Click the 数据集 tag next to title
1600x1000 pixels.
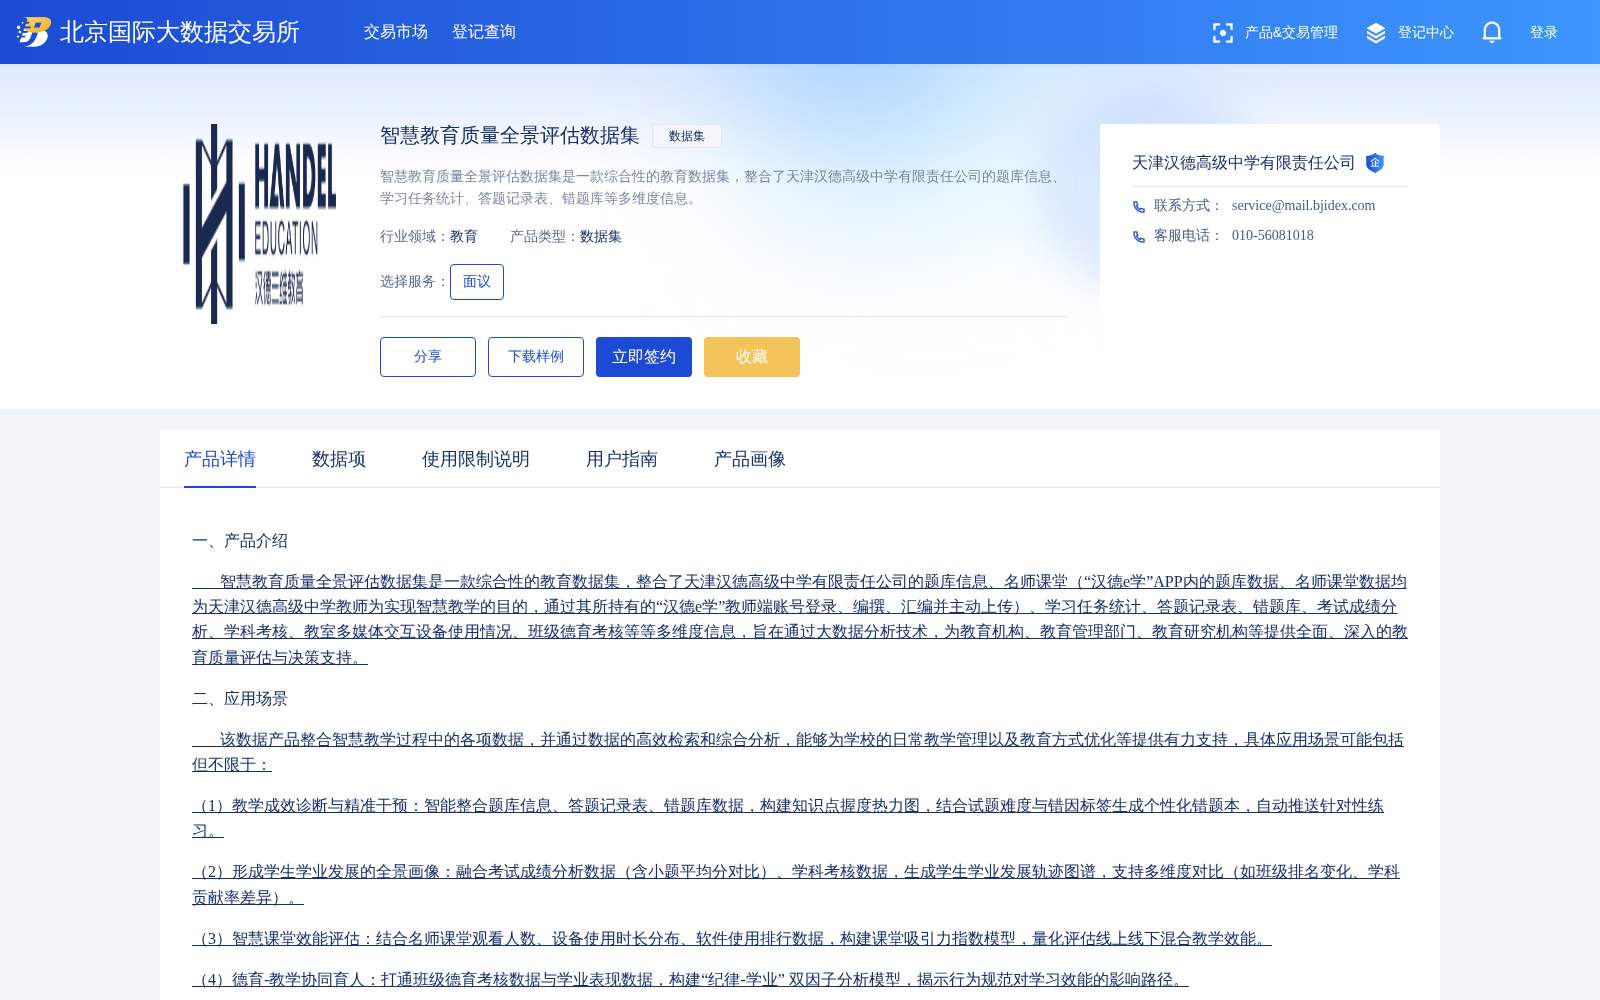(687, 136)
